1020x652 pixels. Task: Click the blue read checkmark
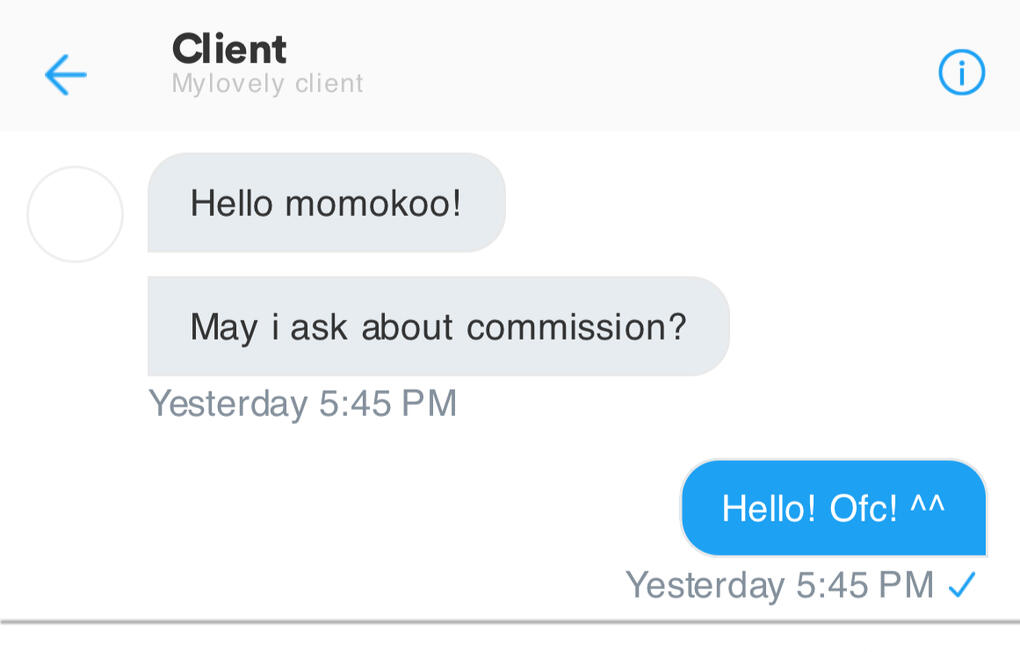pos(961,585)
